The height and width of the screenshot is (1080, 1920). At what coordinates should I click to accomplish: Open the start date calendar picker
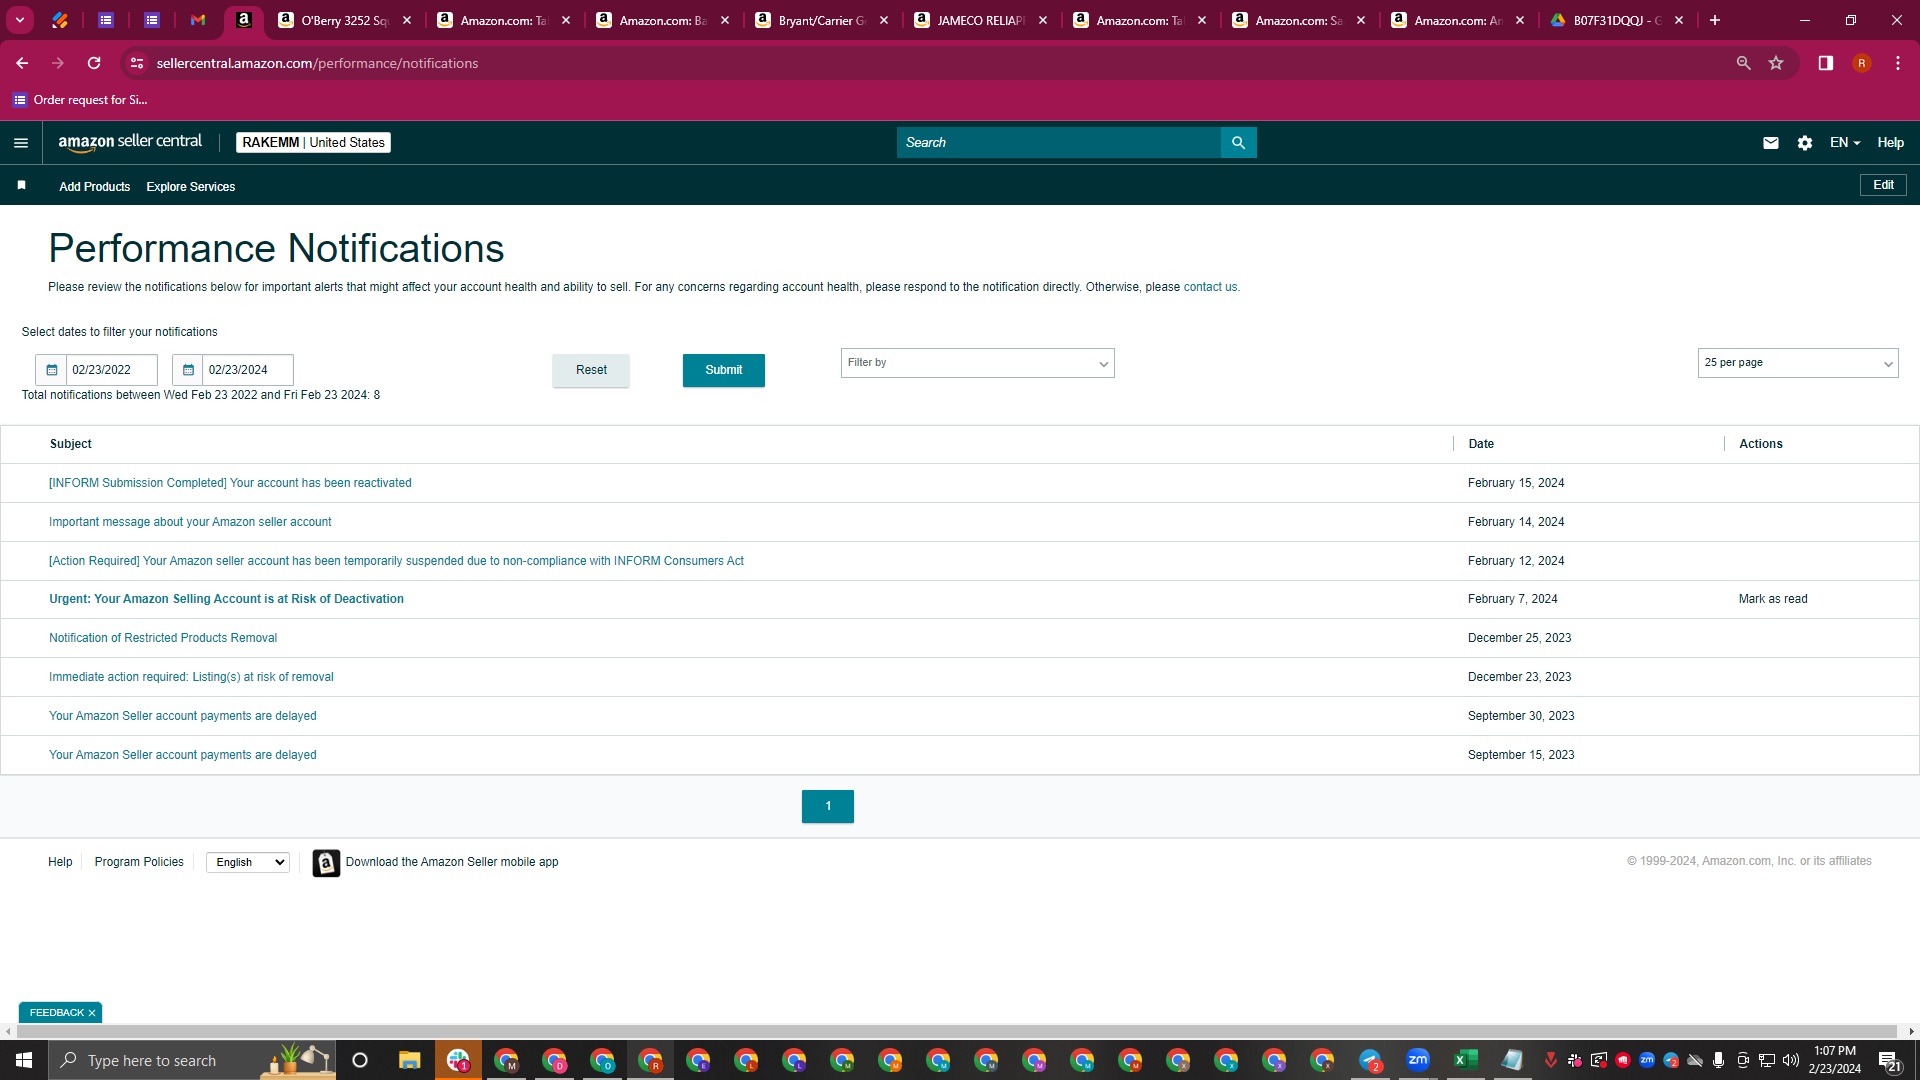(52, 370)
